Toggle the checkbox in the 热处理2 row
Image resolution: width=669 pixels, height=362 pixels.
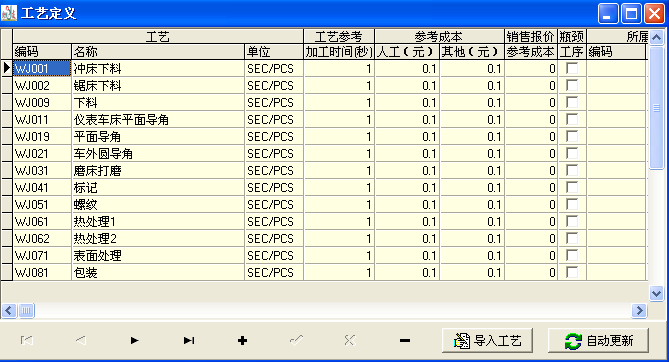point(572,238)
